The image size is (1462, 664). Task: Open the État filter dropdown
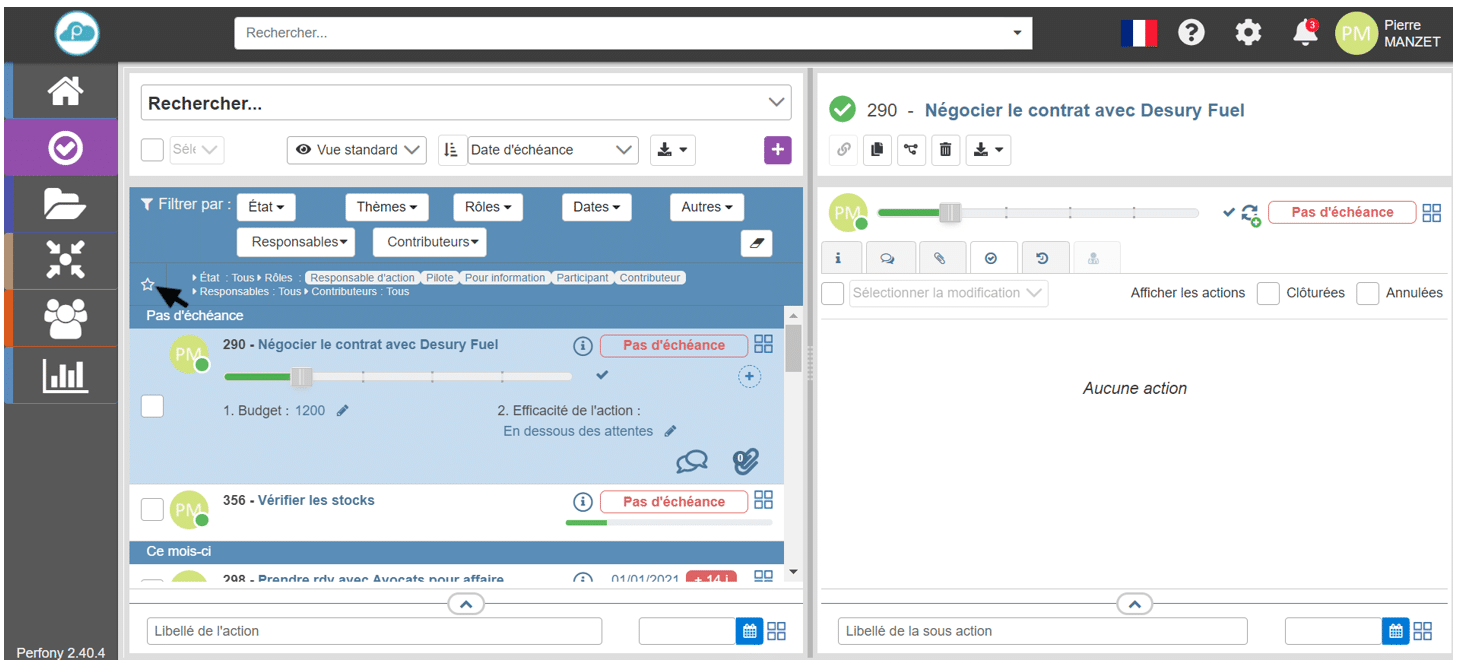point(266,207)
